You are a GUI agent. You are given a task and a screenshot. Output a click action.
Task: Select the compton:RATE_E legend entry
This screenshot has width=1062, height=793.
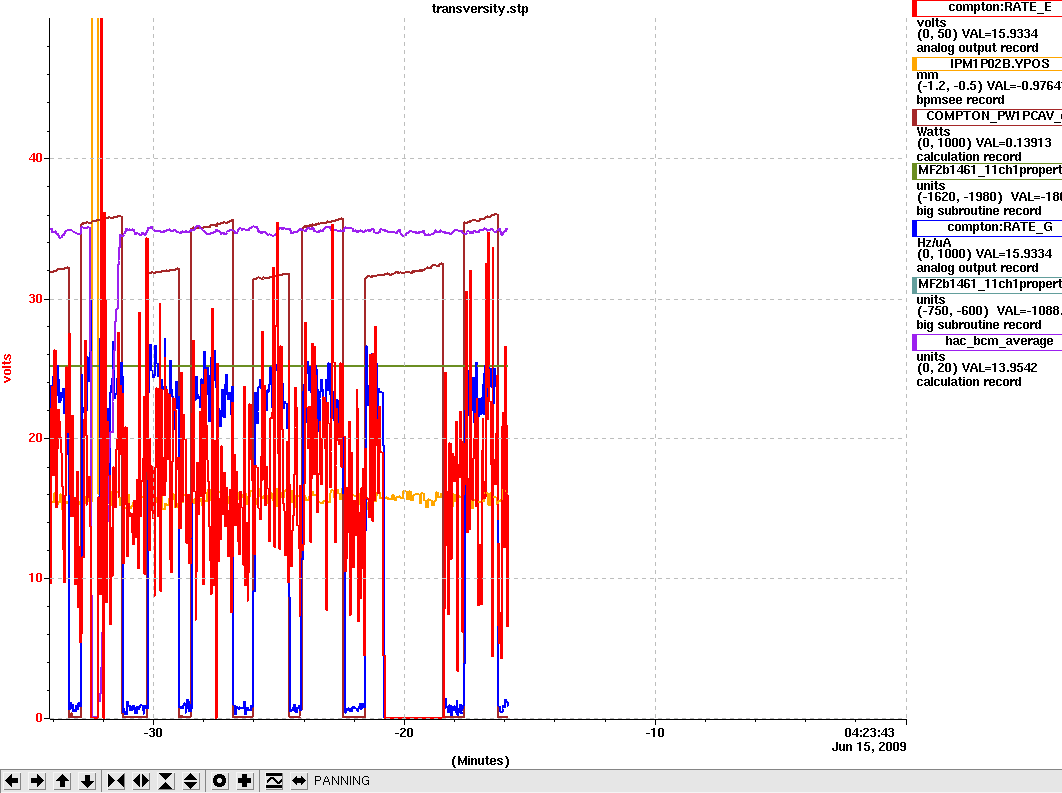click(989, 7)
